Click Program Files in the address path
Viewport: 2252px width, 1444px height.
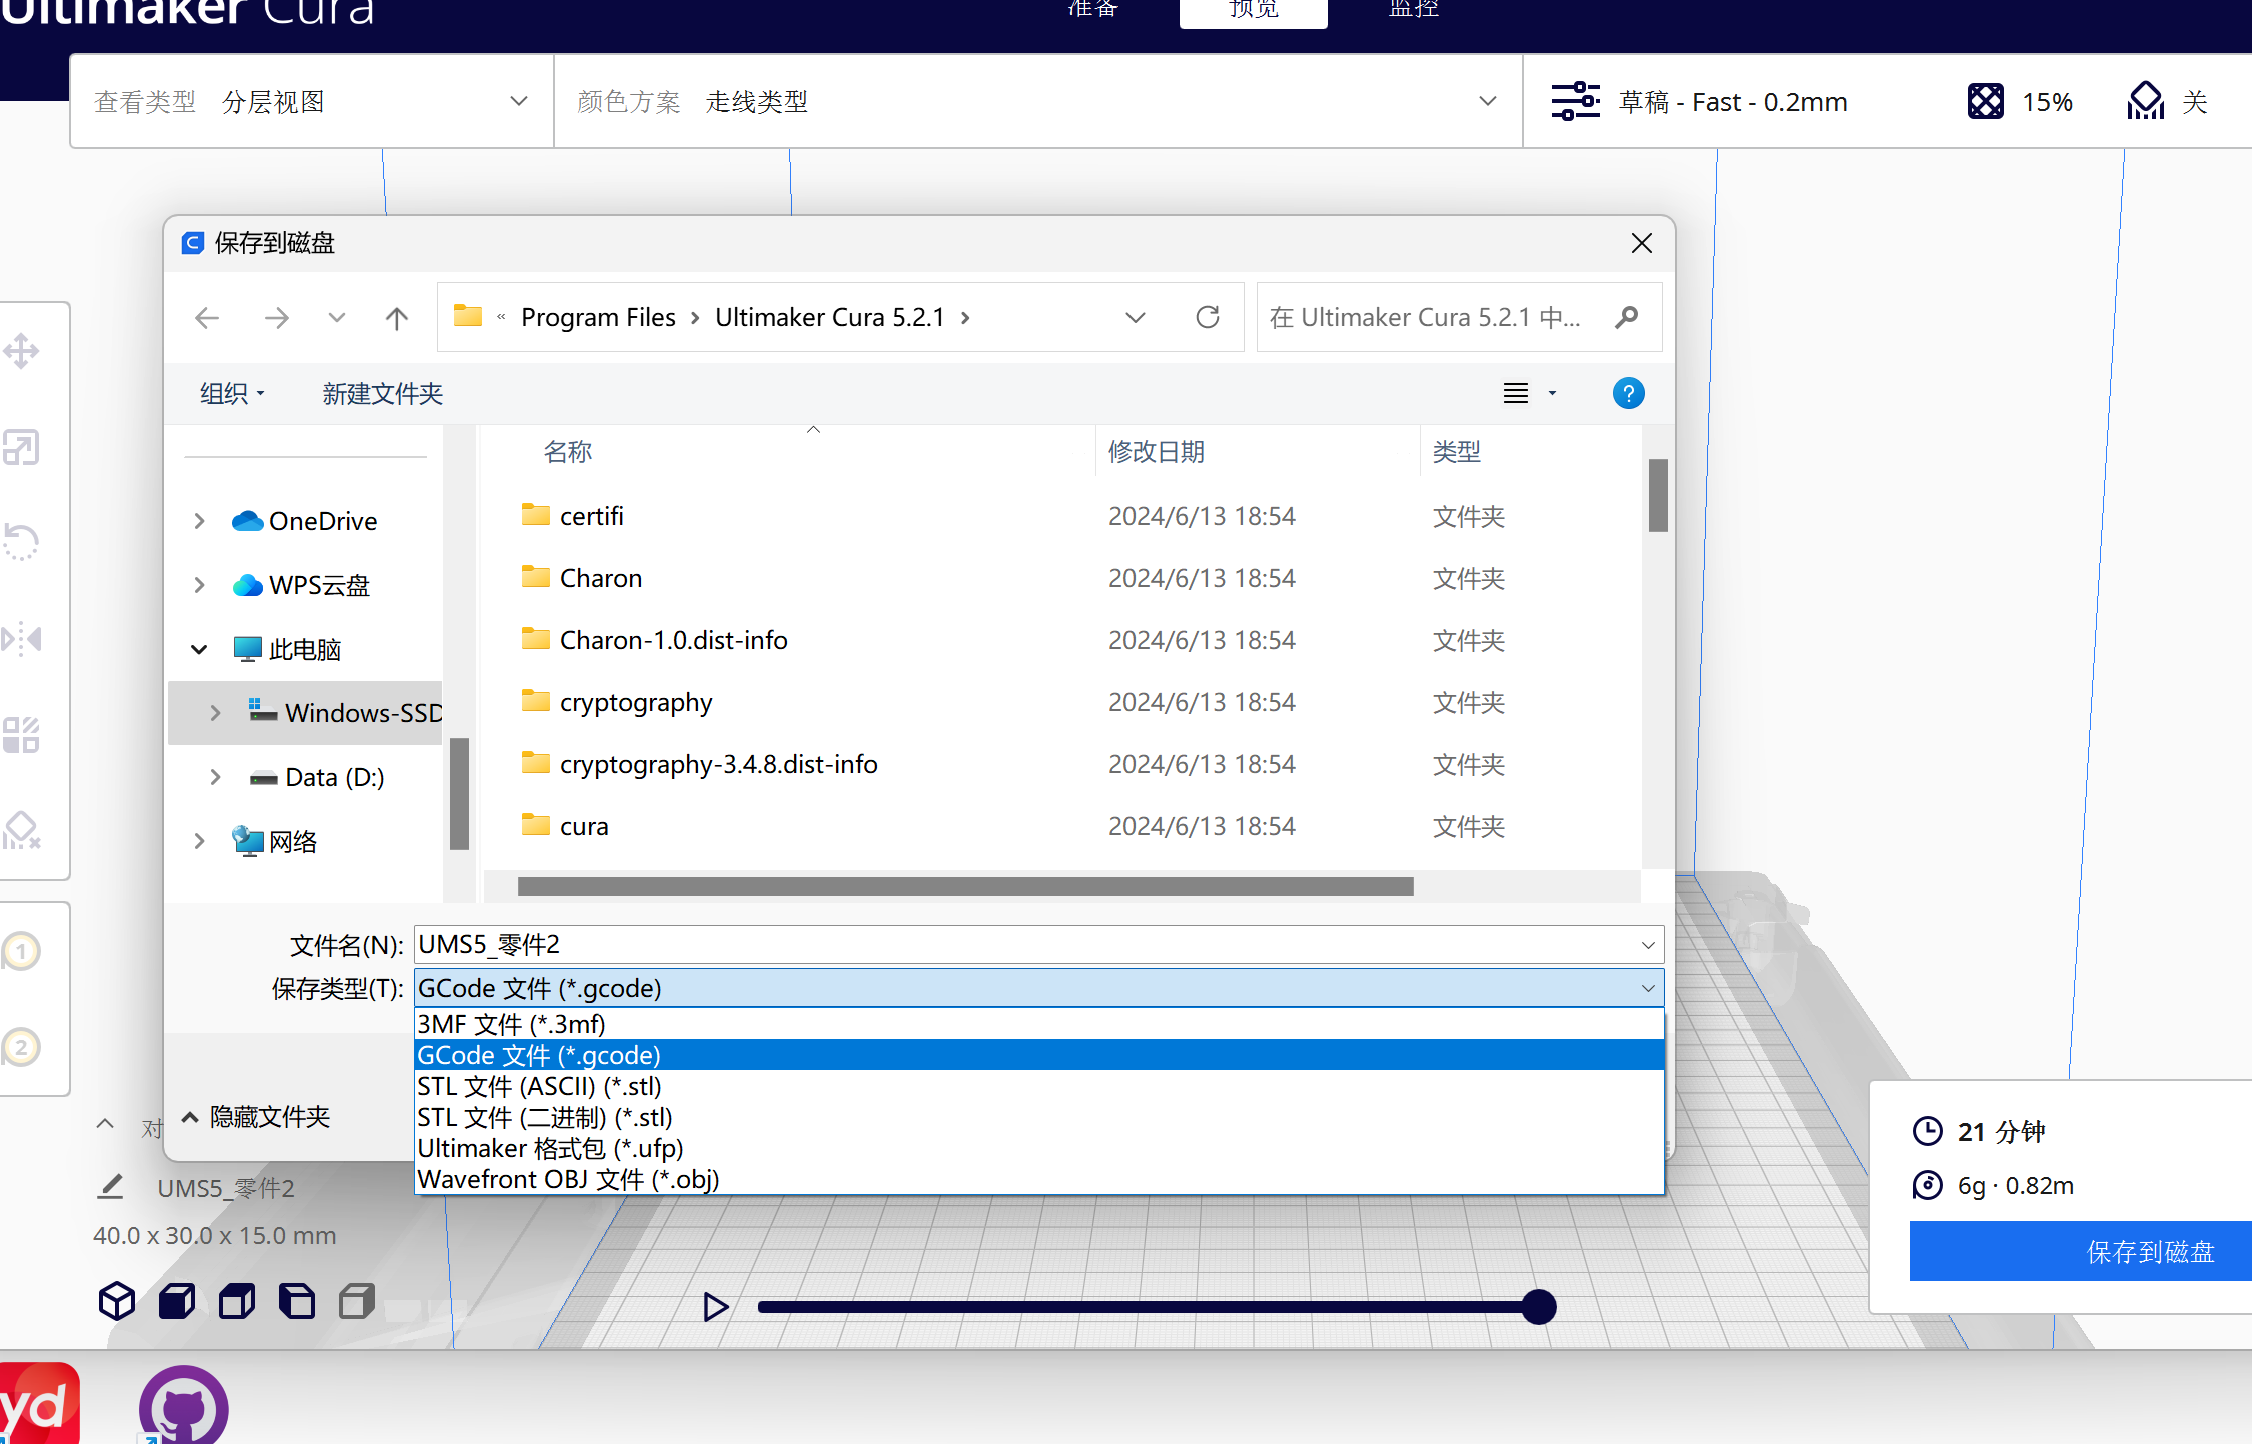(598, 317)
